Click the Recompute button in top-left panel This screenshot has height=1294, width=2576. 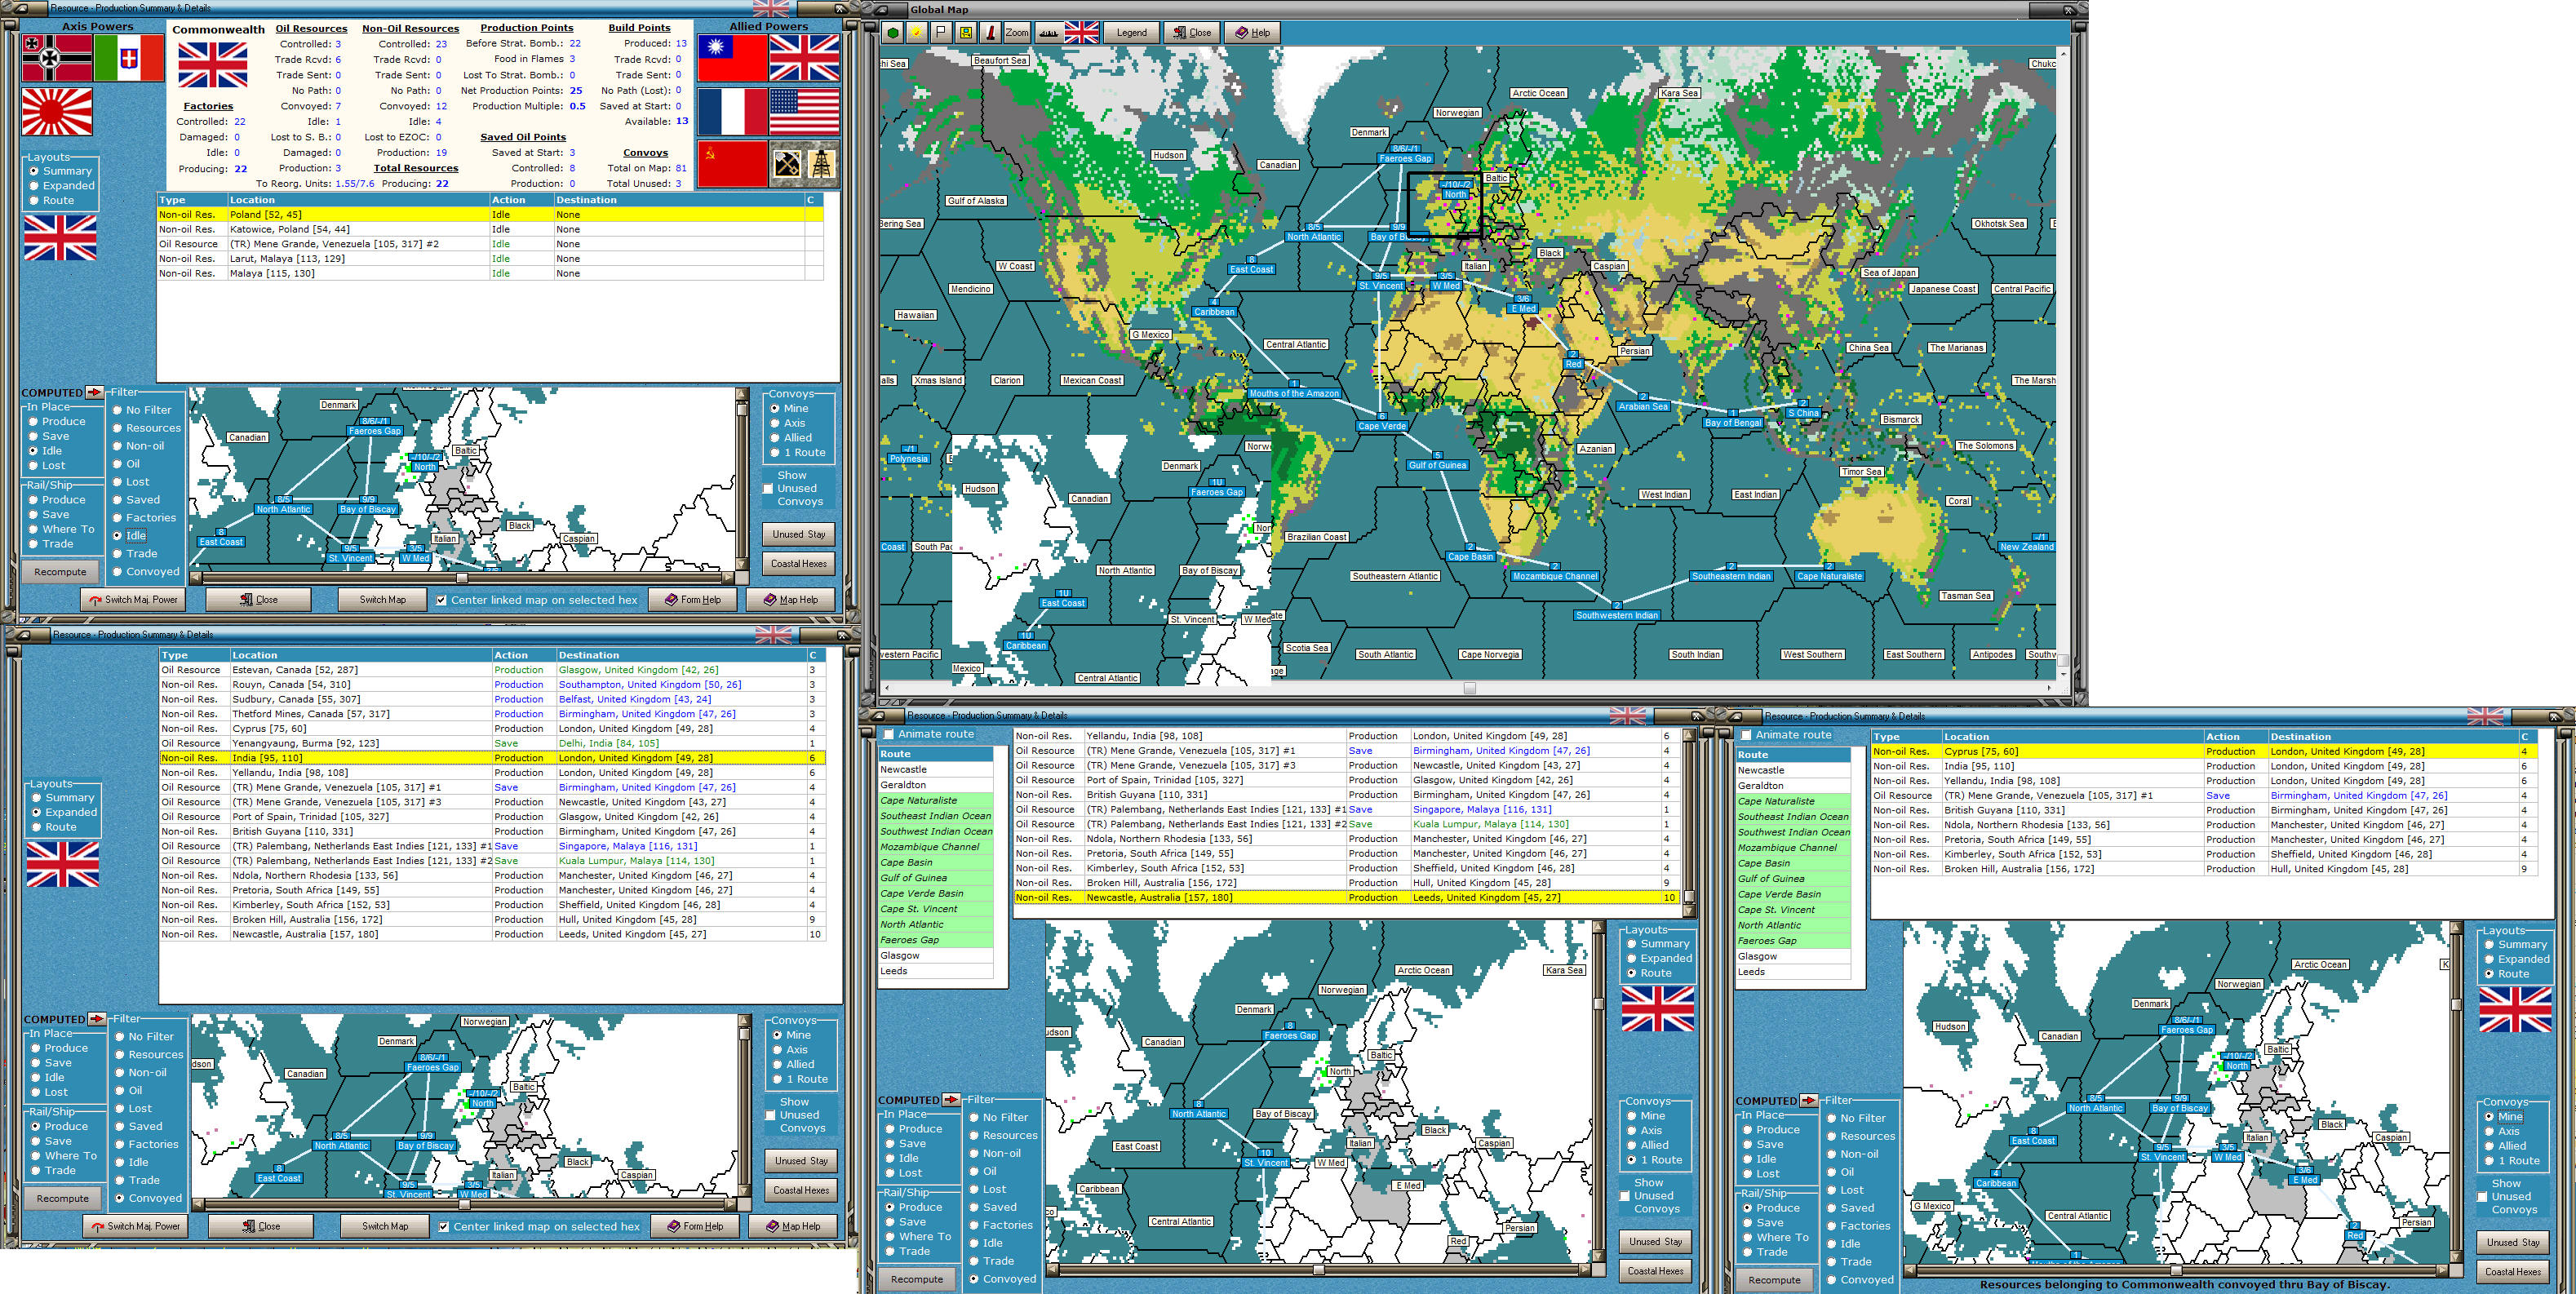tap(60, 572)
